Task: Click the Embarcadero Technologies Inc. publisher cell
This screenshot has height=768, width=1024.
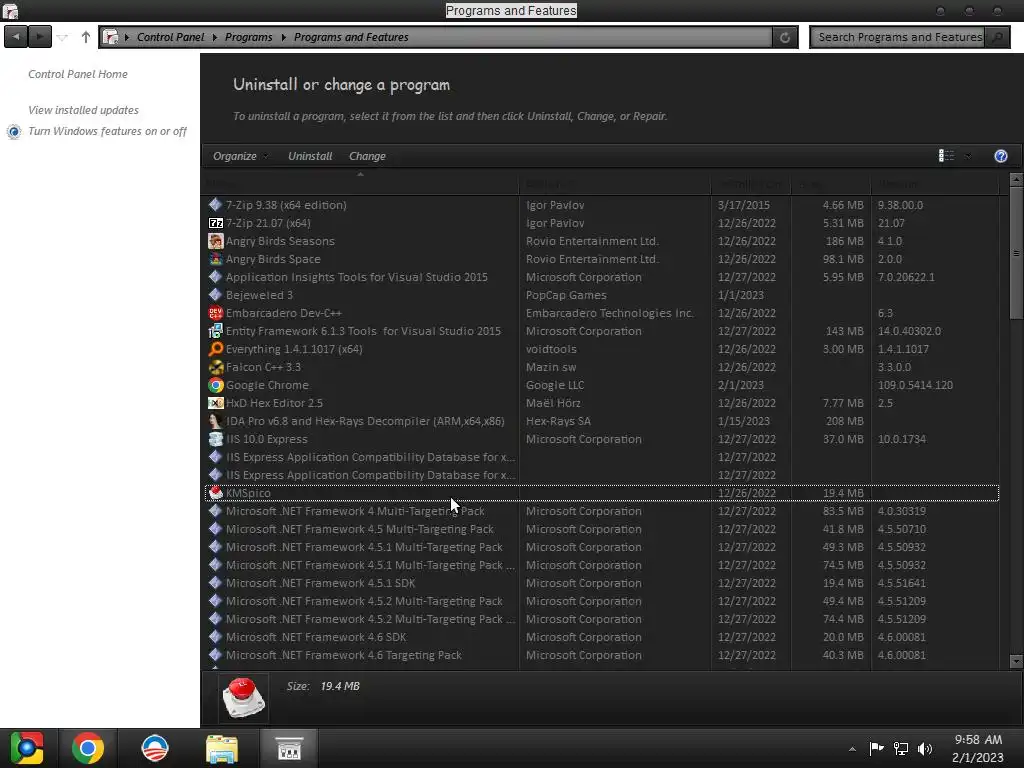Action: 609,313
